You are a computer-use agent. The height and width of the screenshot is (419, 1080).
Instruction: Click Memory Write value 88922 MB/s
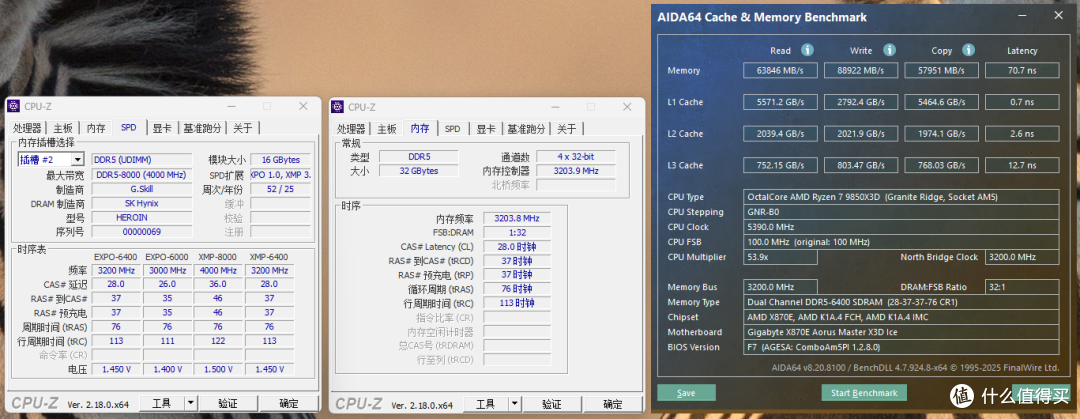pos(861,70)
